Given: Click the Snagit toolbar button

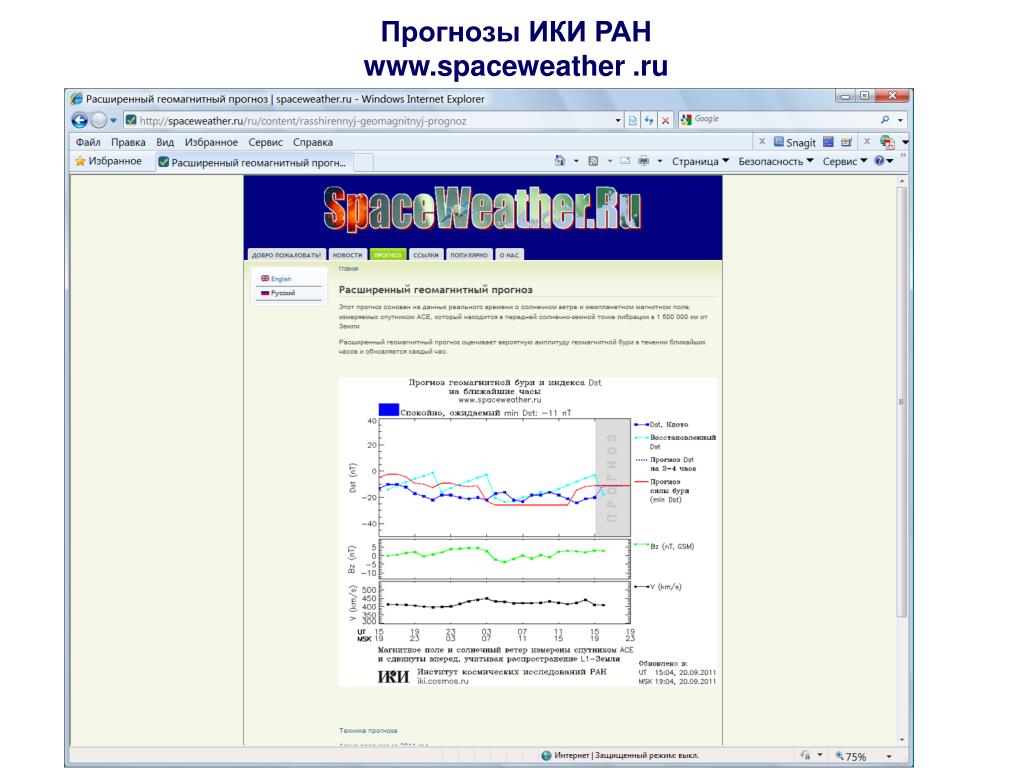Looking at the screenshot, I should pos(794,142).
